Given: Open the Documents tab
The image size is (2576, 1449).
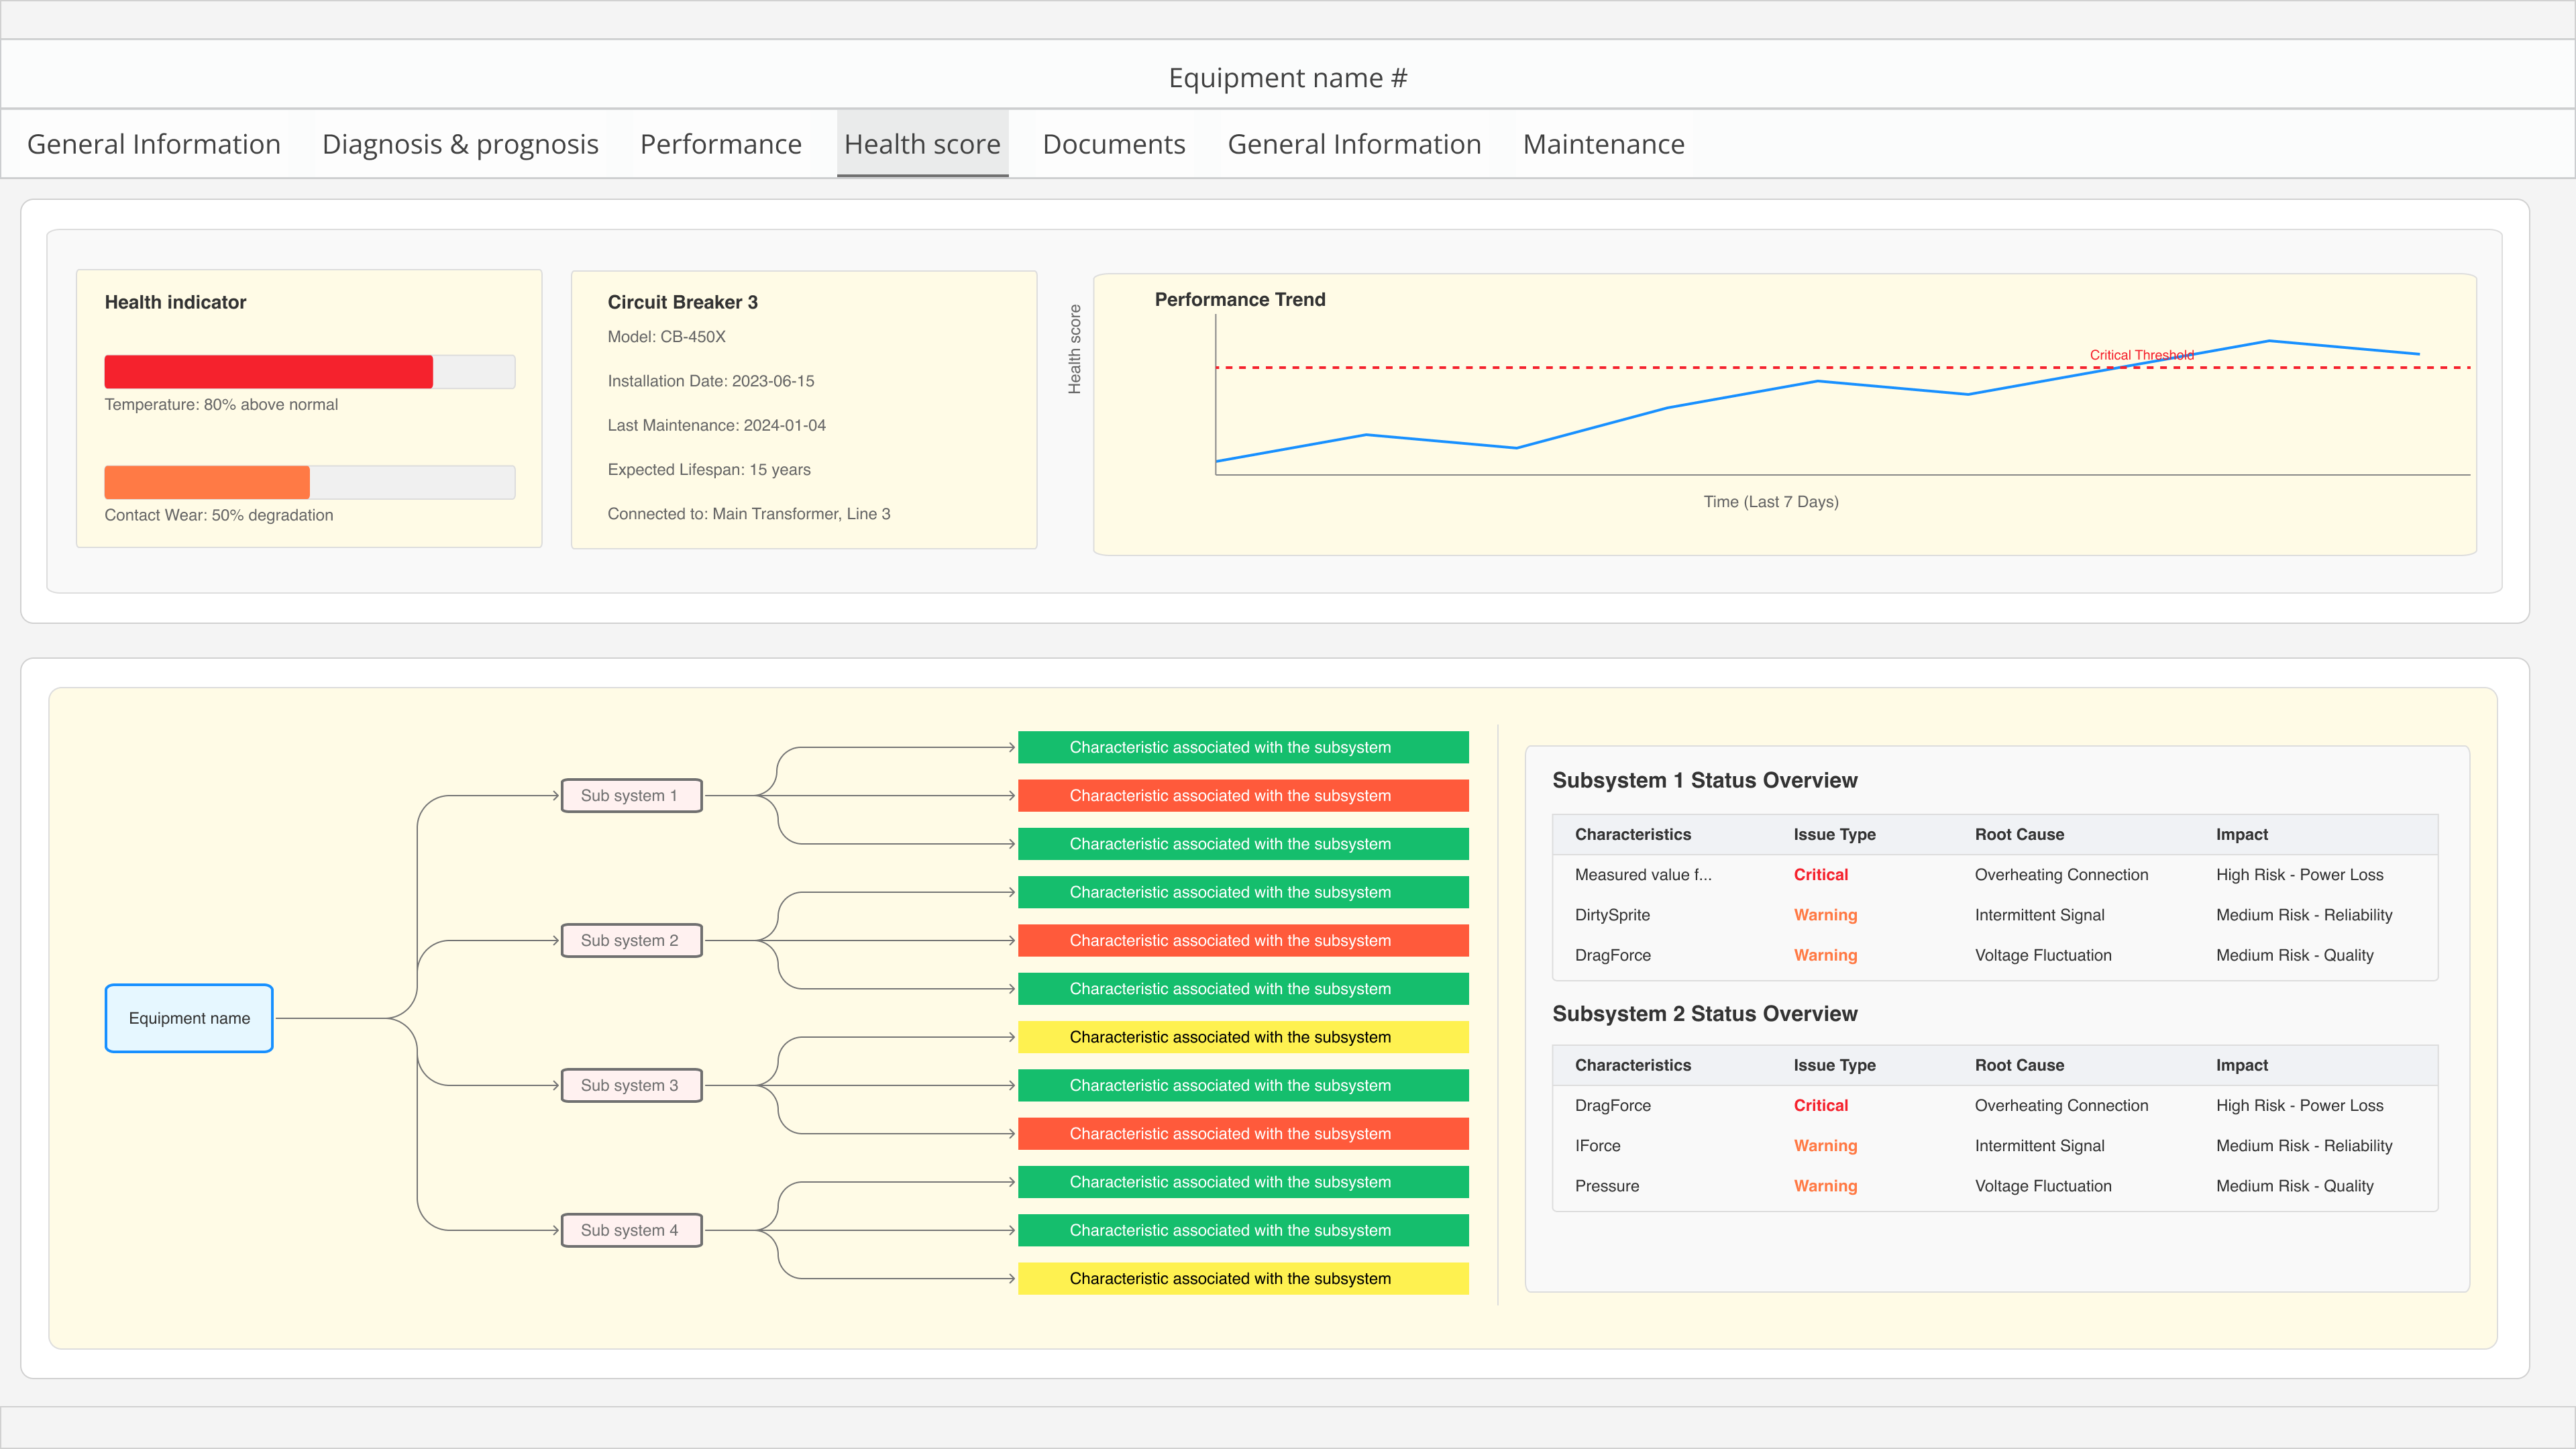Looking at the screenshot, I should pyautogui.click(x=1113, y=144).
